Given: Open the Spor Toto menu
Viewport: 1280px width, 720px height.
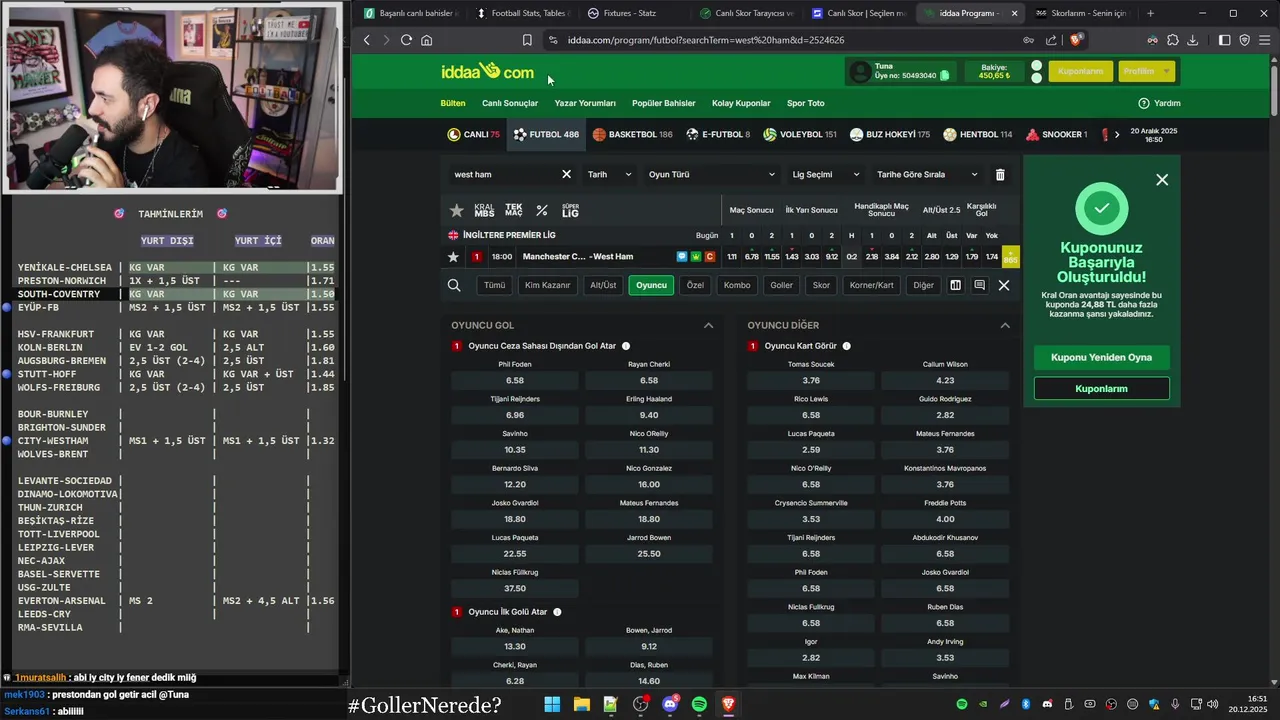Looking at the screenshot, I should 806,103.
